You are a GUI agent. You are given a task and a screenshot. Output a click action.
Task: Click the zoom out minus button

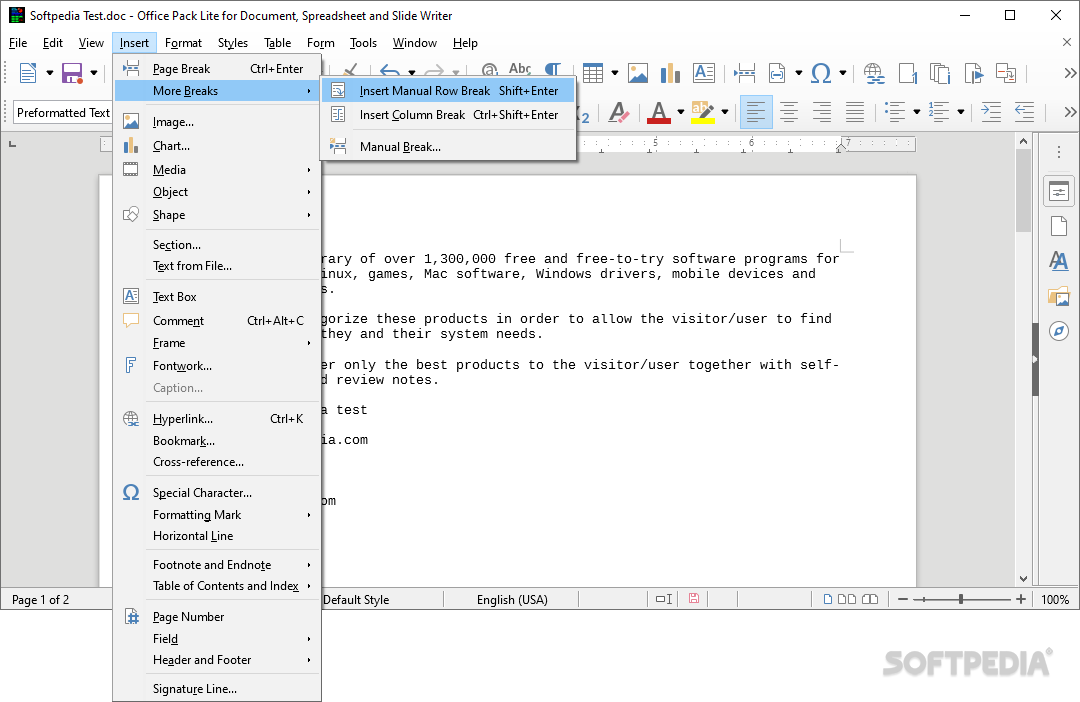(903, 599)
